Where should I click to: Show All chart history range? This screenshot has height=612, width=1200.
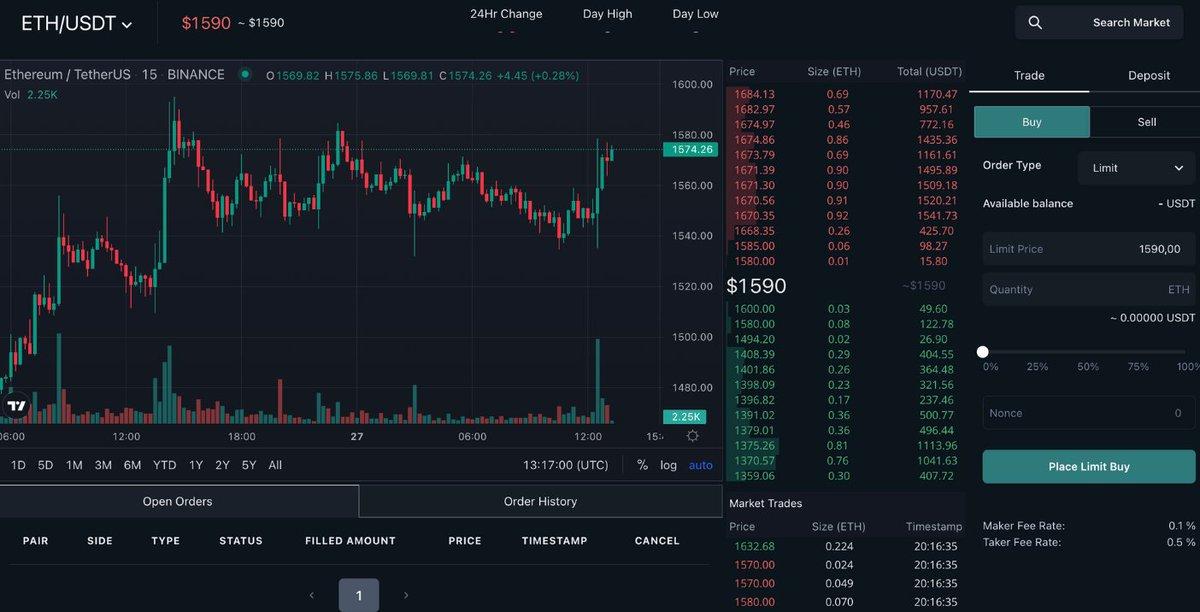(x=275, y=465)
